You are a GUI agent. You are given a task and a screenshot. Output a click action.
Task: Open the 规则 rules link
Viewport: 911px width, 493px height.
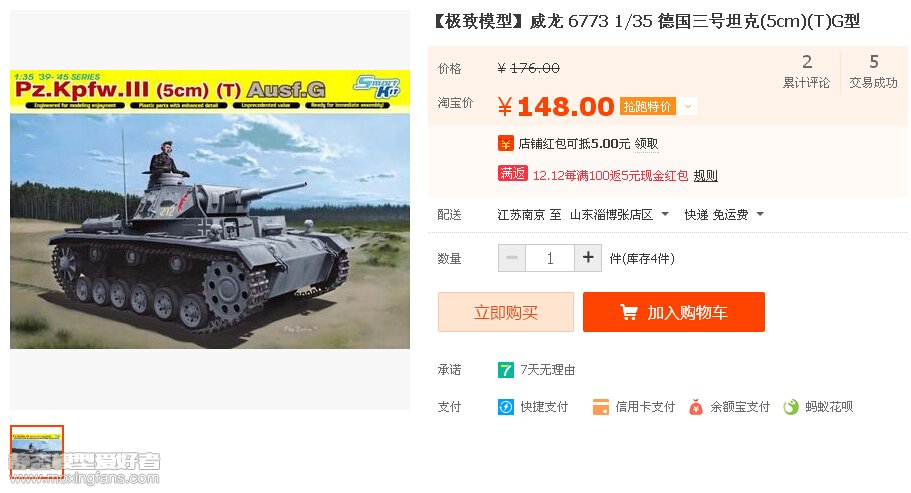click(705, 175)
